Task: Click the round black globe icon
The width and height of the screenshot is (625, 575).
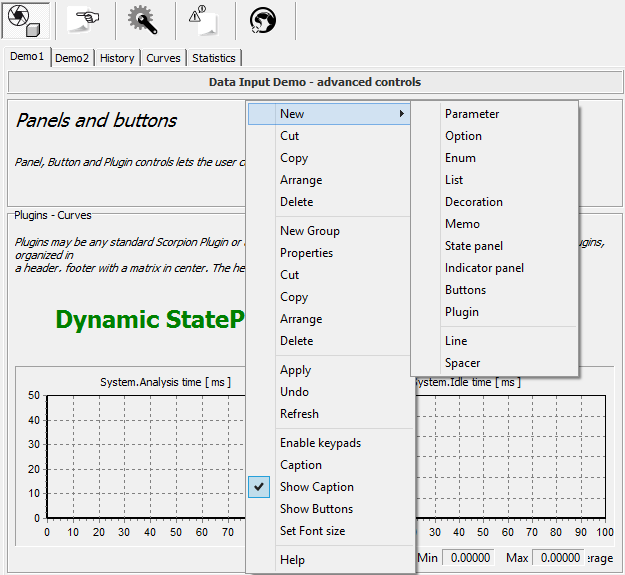Action: (x=264, y=20)
